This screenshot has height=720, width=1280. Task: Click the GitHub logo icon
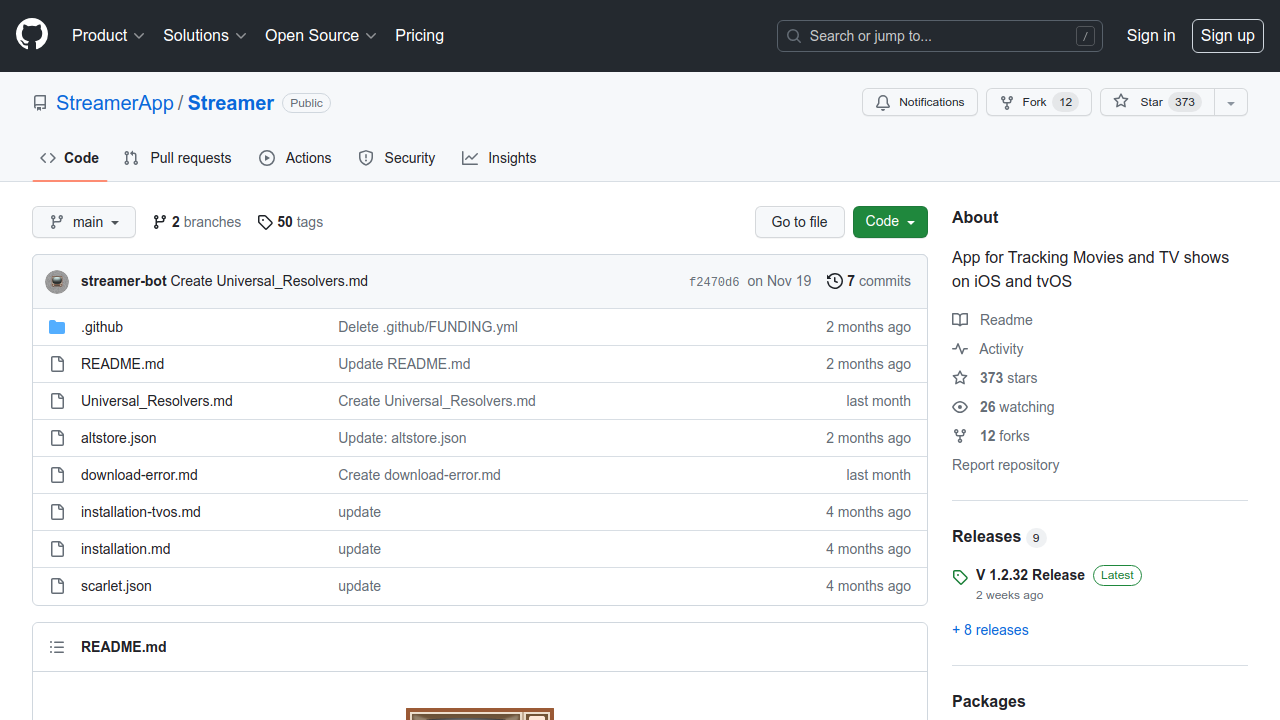point(32,35)
